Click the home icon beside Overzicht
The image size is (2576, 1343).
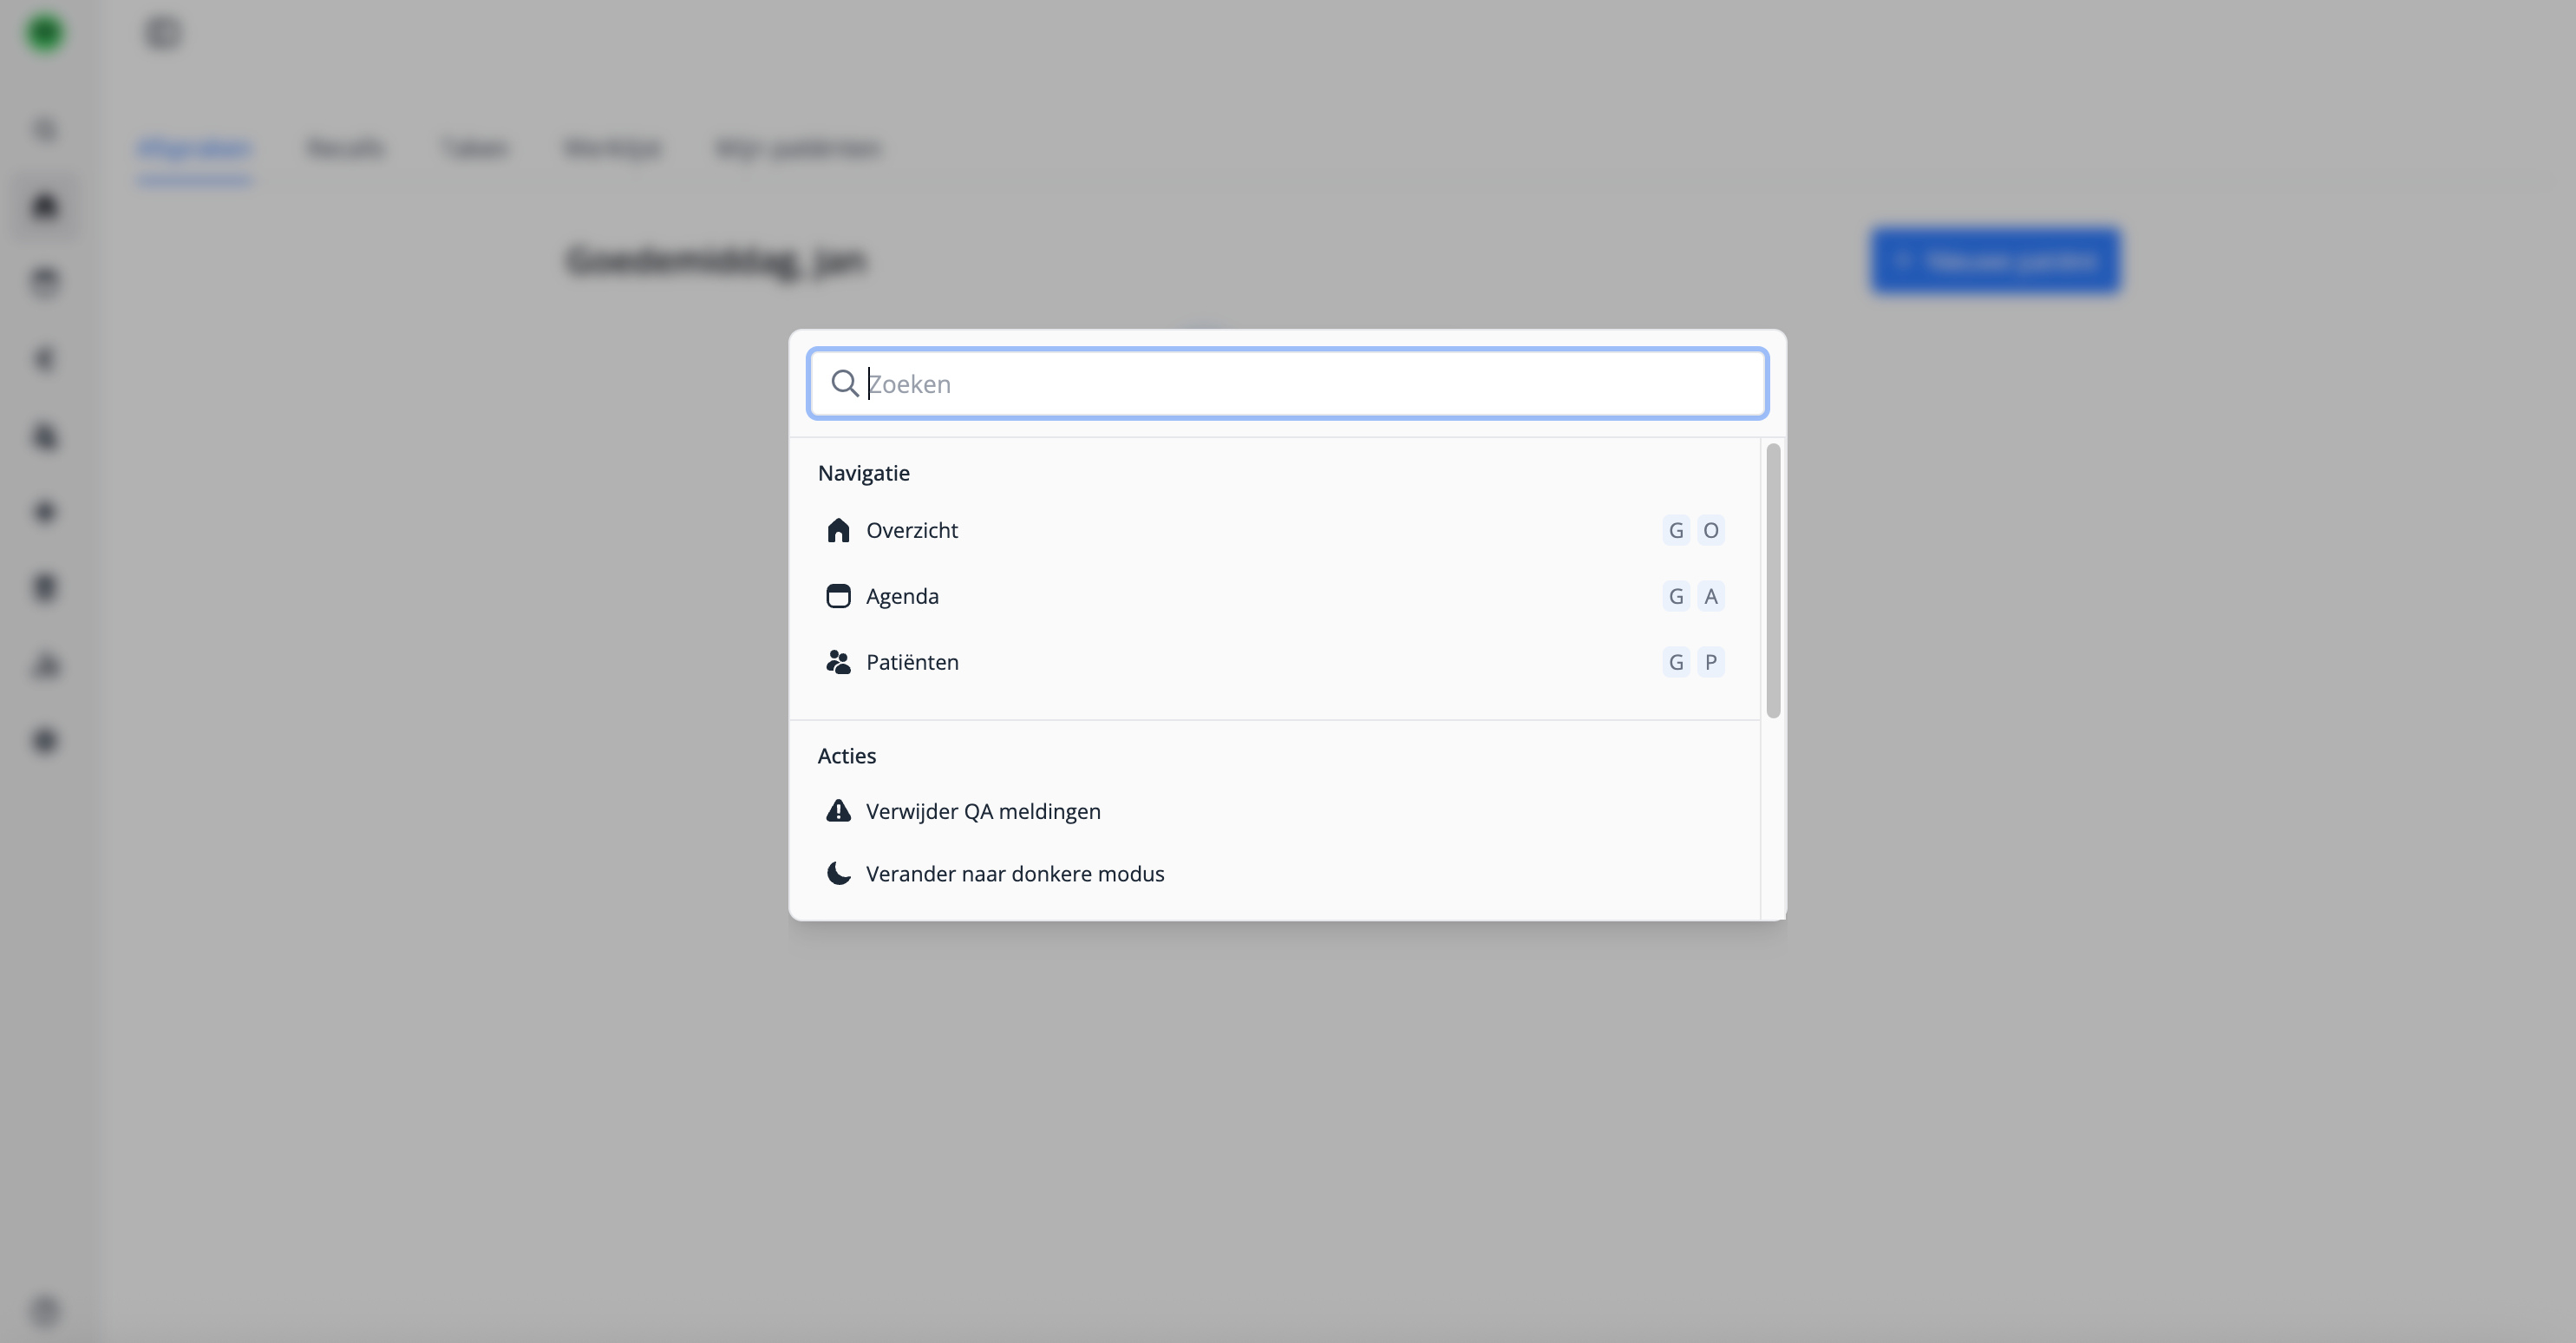(838, 530)
